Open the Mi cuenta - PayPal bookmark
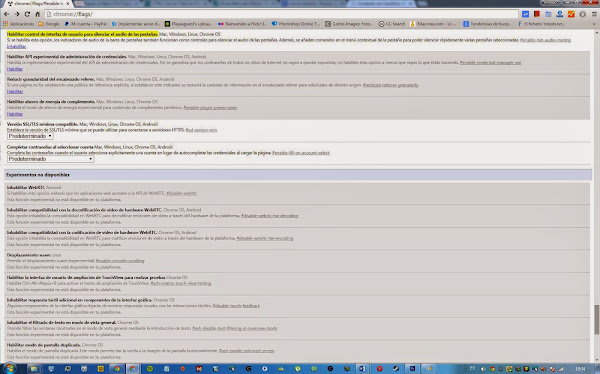This screenshot has width=600, height=374. coord(86,24)
